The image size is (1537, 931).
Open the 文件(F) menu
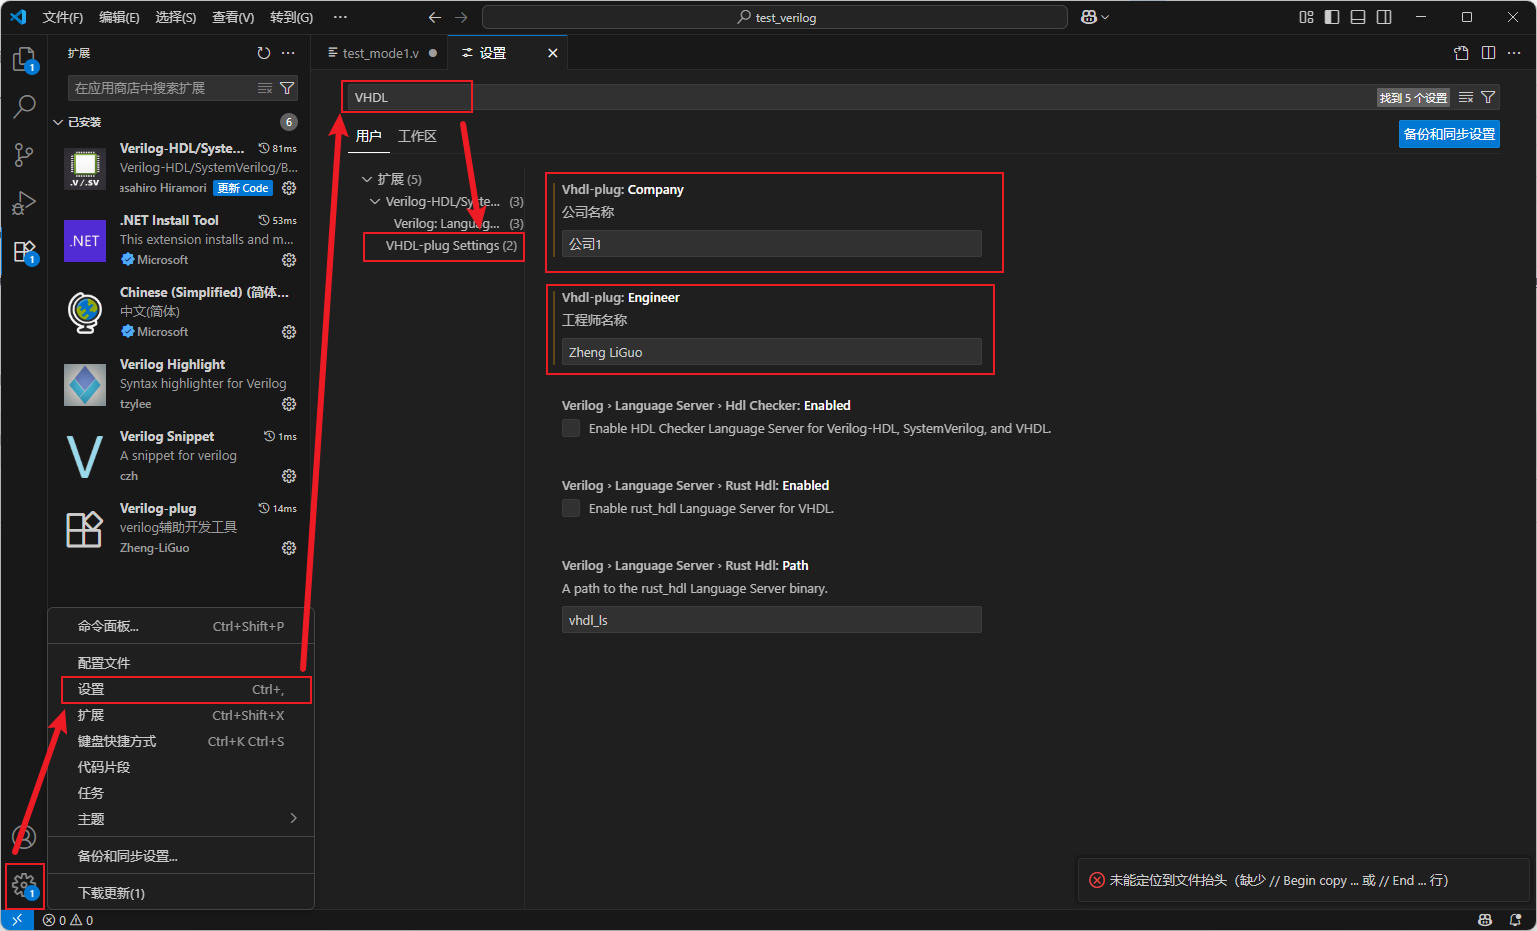tap(63, 17)
